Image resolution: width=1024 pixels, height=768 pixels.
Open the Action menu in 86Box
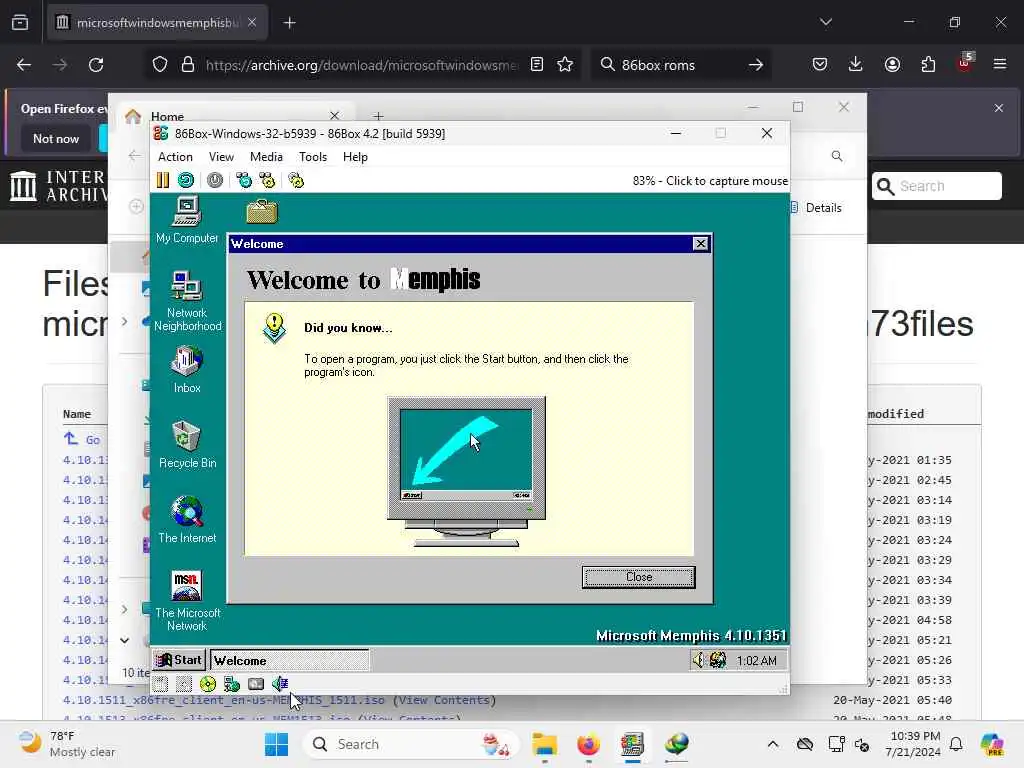(175, 157)
